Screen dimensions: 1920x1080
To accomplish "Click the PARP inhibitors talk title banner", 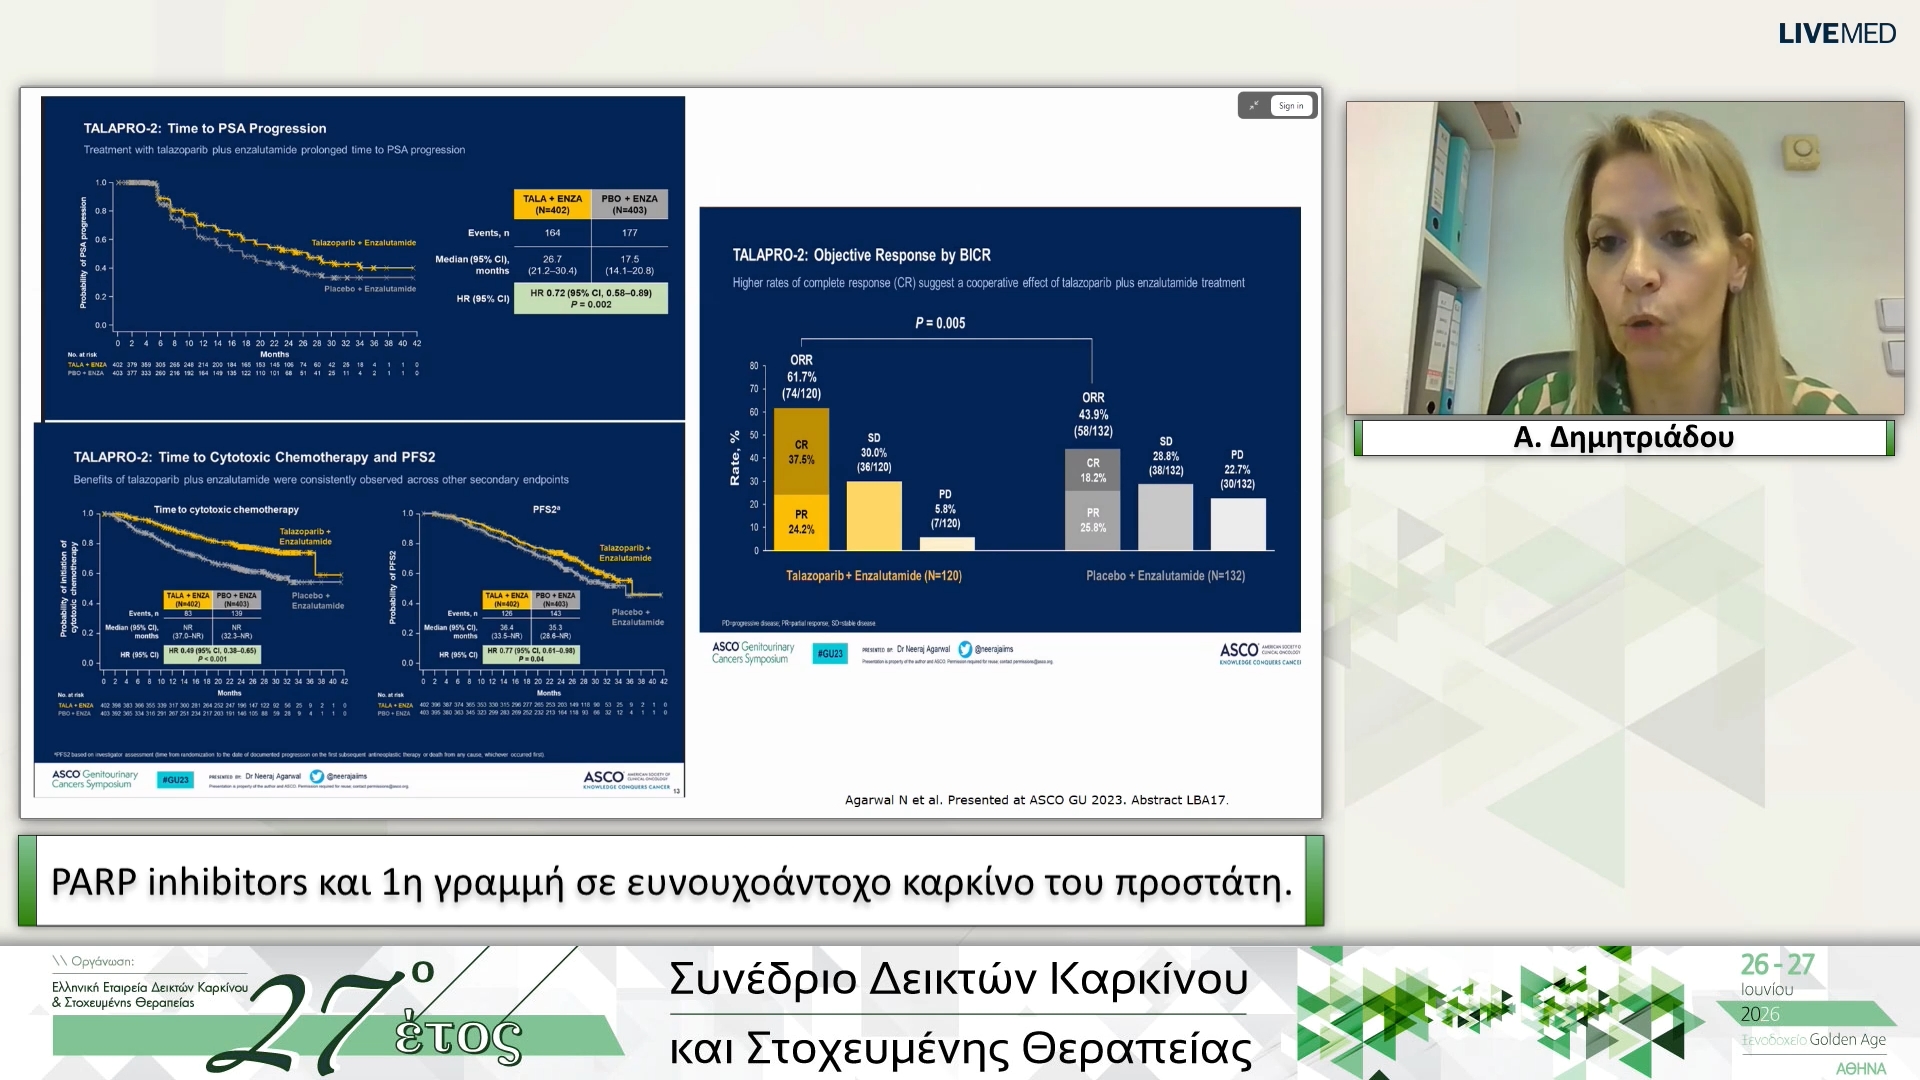I will click(671, 881).
